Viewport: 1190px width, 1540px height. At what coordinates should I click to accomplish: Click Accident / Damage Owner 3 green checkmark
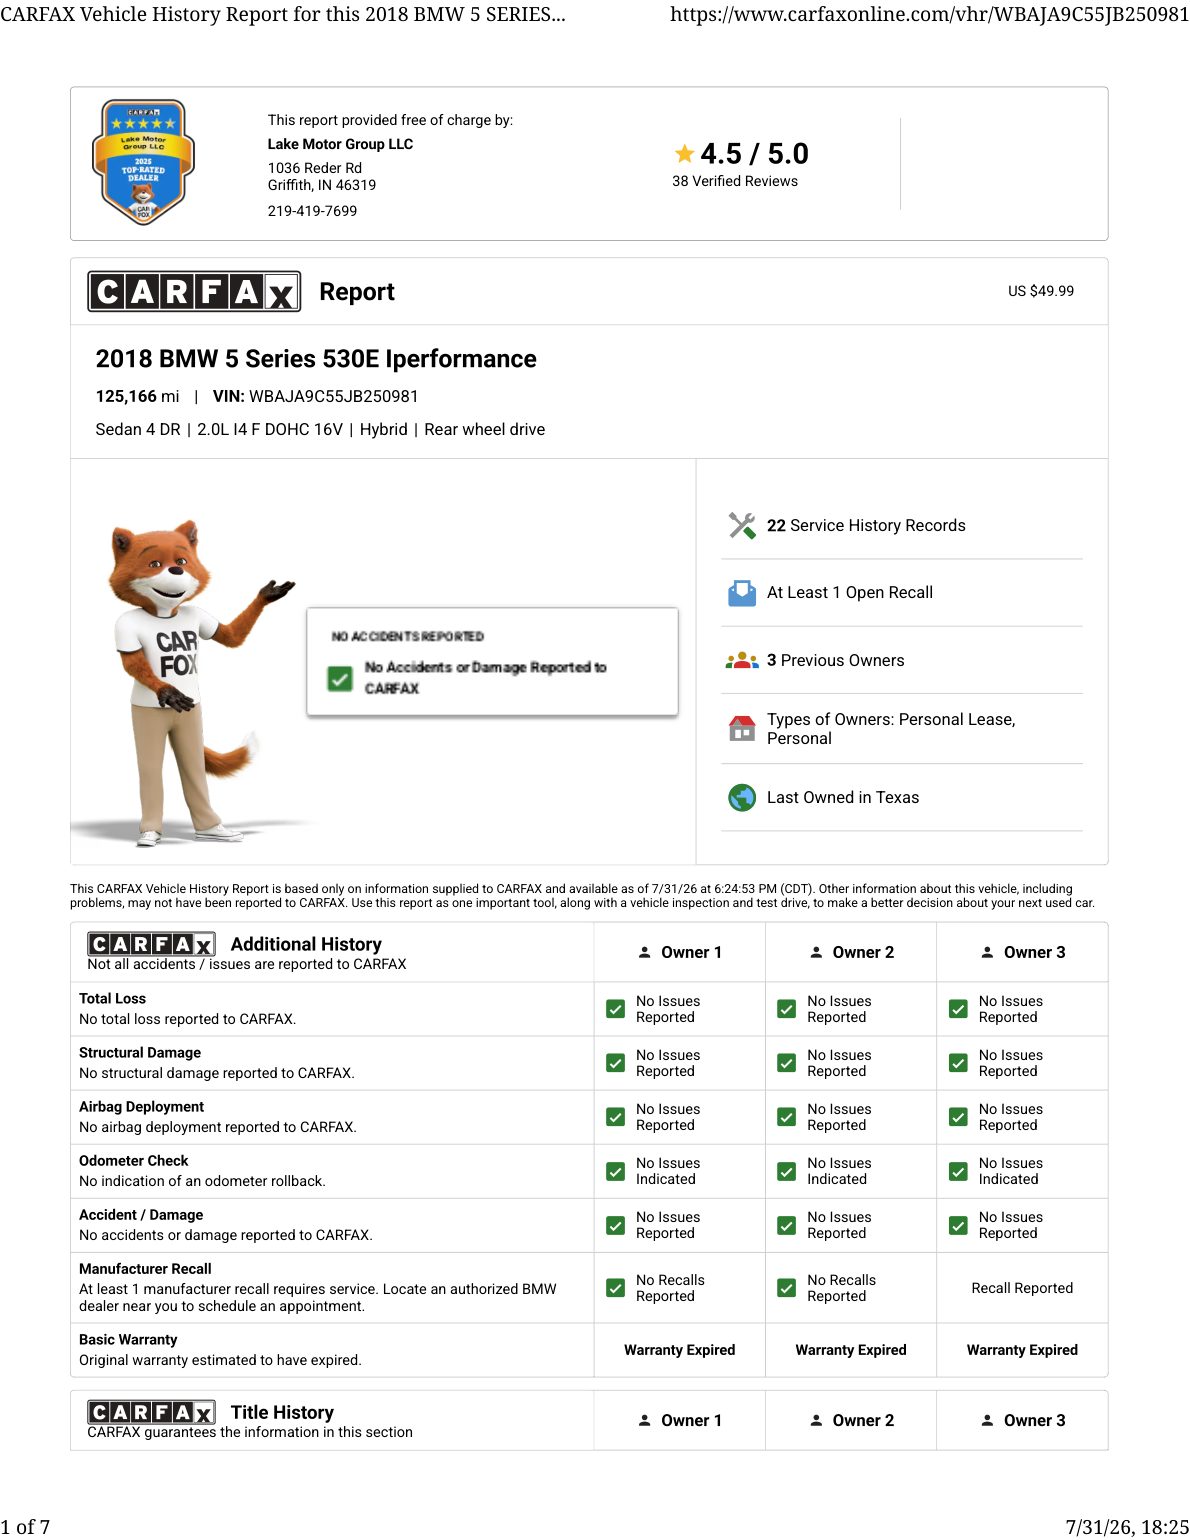tap(958, 1225)
